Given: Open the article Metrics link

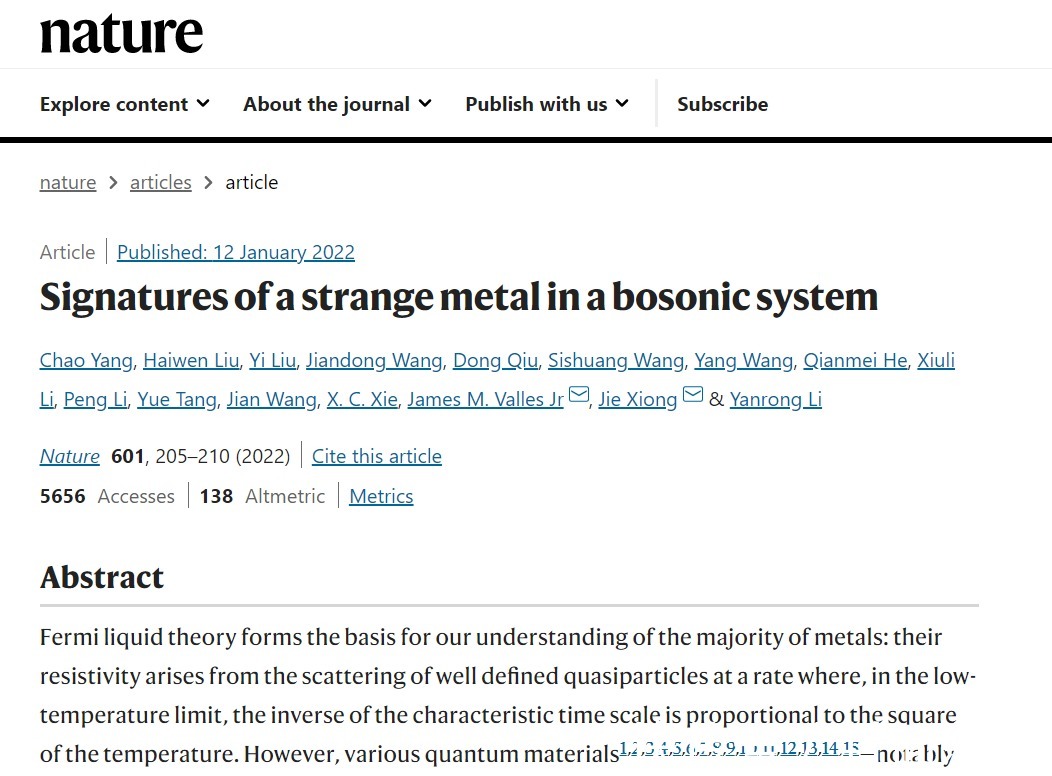Looking at the screenshot, I should (381, 496).
